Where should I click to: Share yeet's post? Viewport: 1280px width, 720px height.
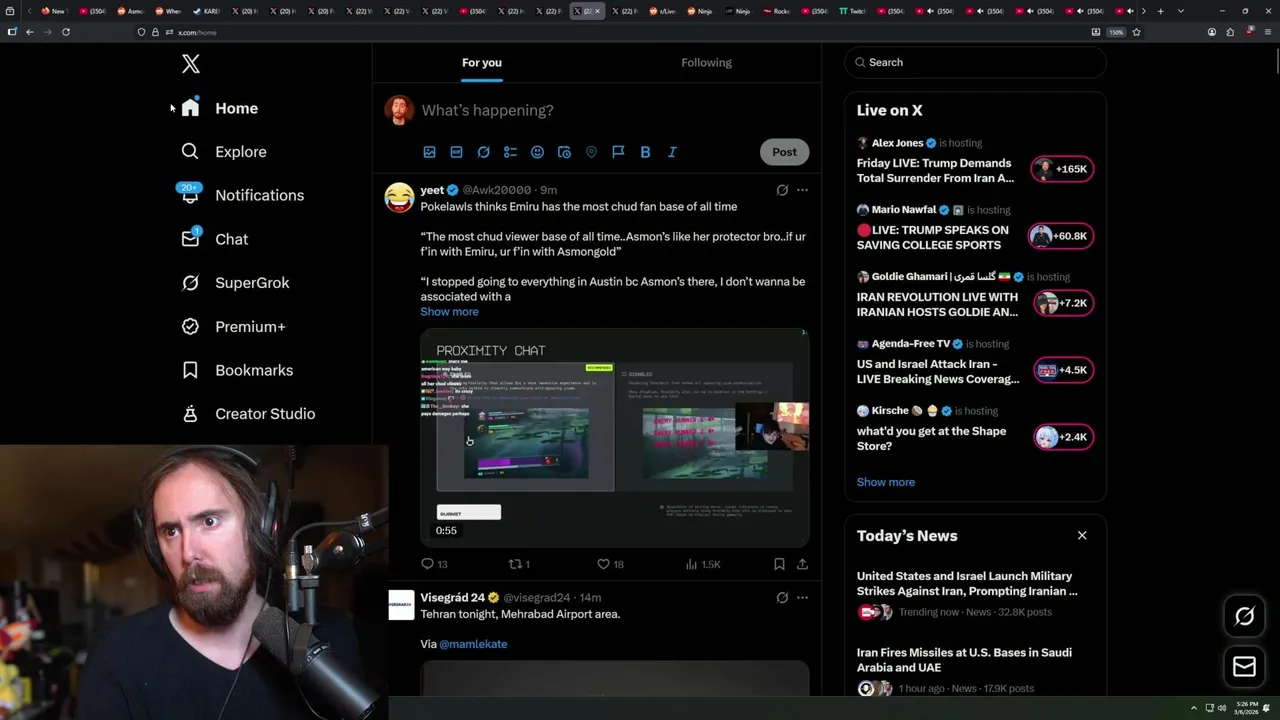pos(802,564)
